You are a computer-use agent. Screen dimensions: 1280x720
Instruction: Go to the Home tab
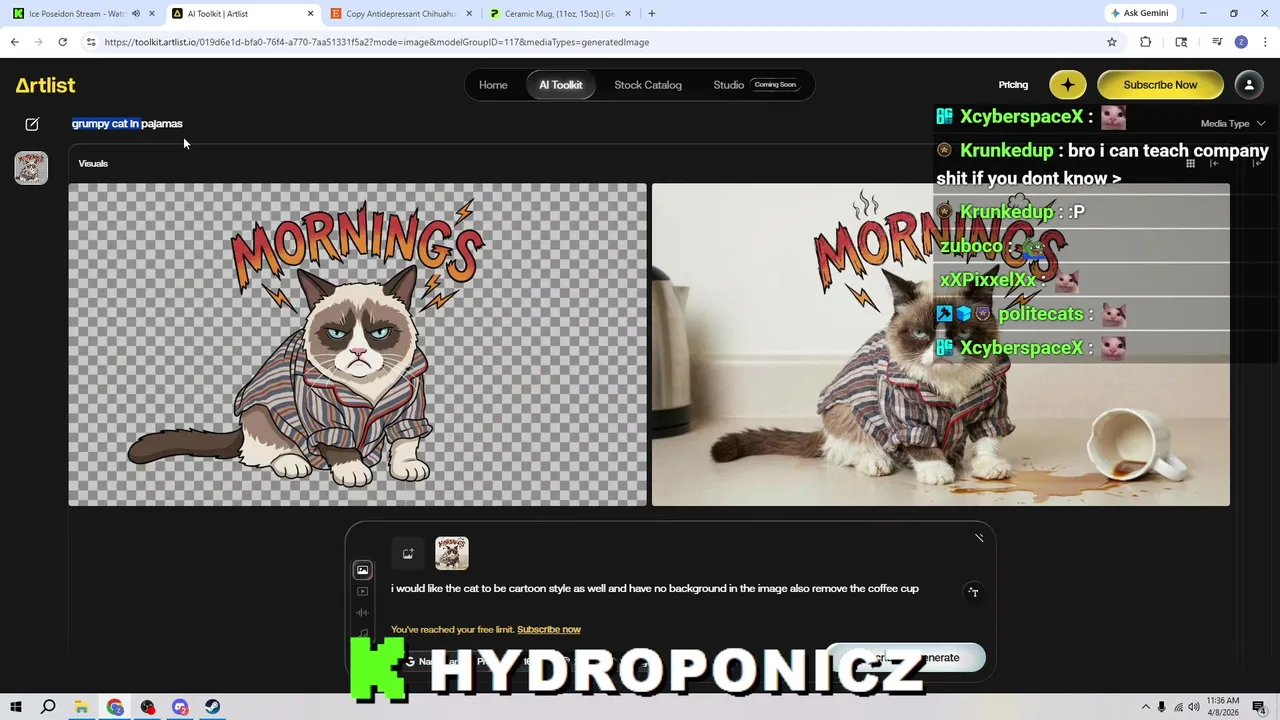coord(493,85)
